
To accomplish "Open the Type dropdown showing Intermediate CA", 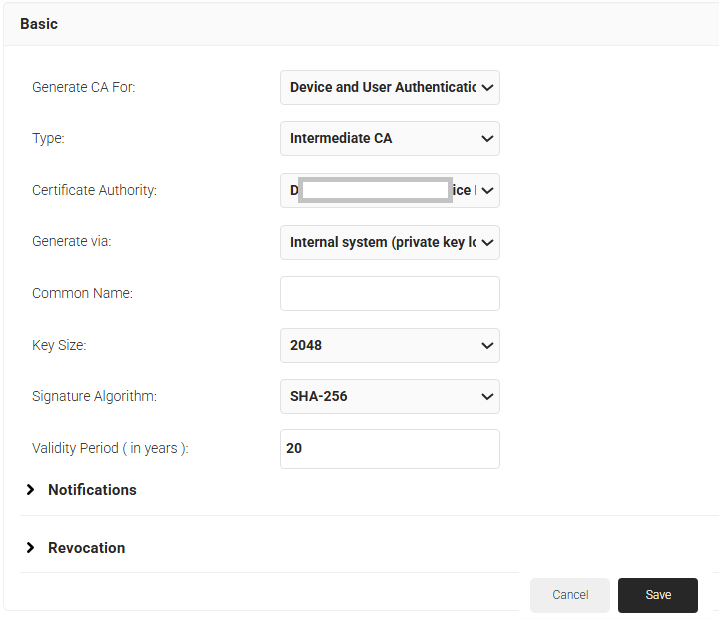I will pyautogui.click(x=389, y=138).
